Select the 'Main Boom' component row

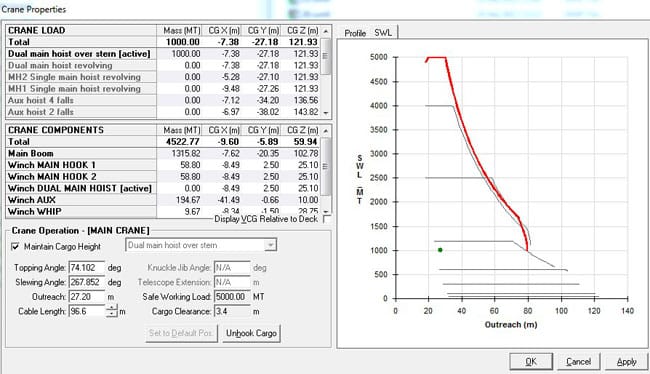point(163,153)
